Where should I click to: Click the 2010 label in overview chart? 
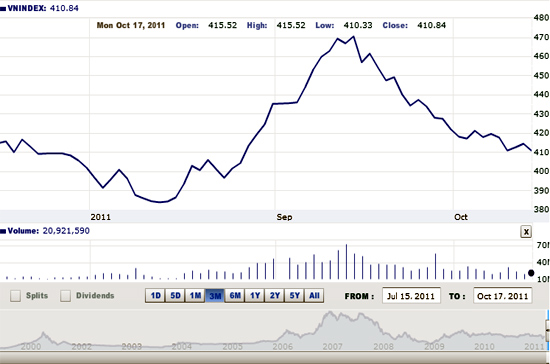(484, 346)
